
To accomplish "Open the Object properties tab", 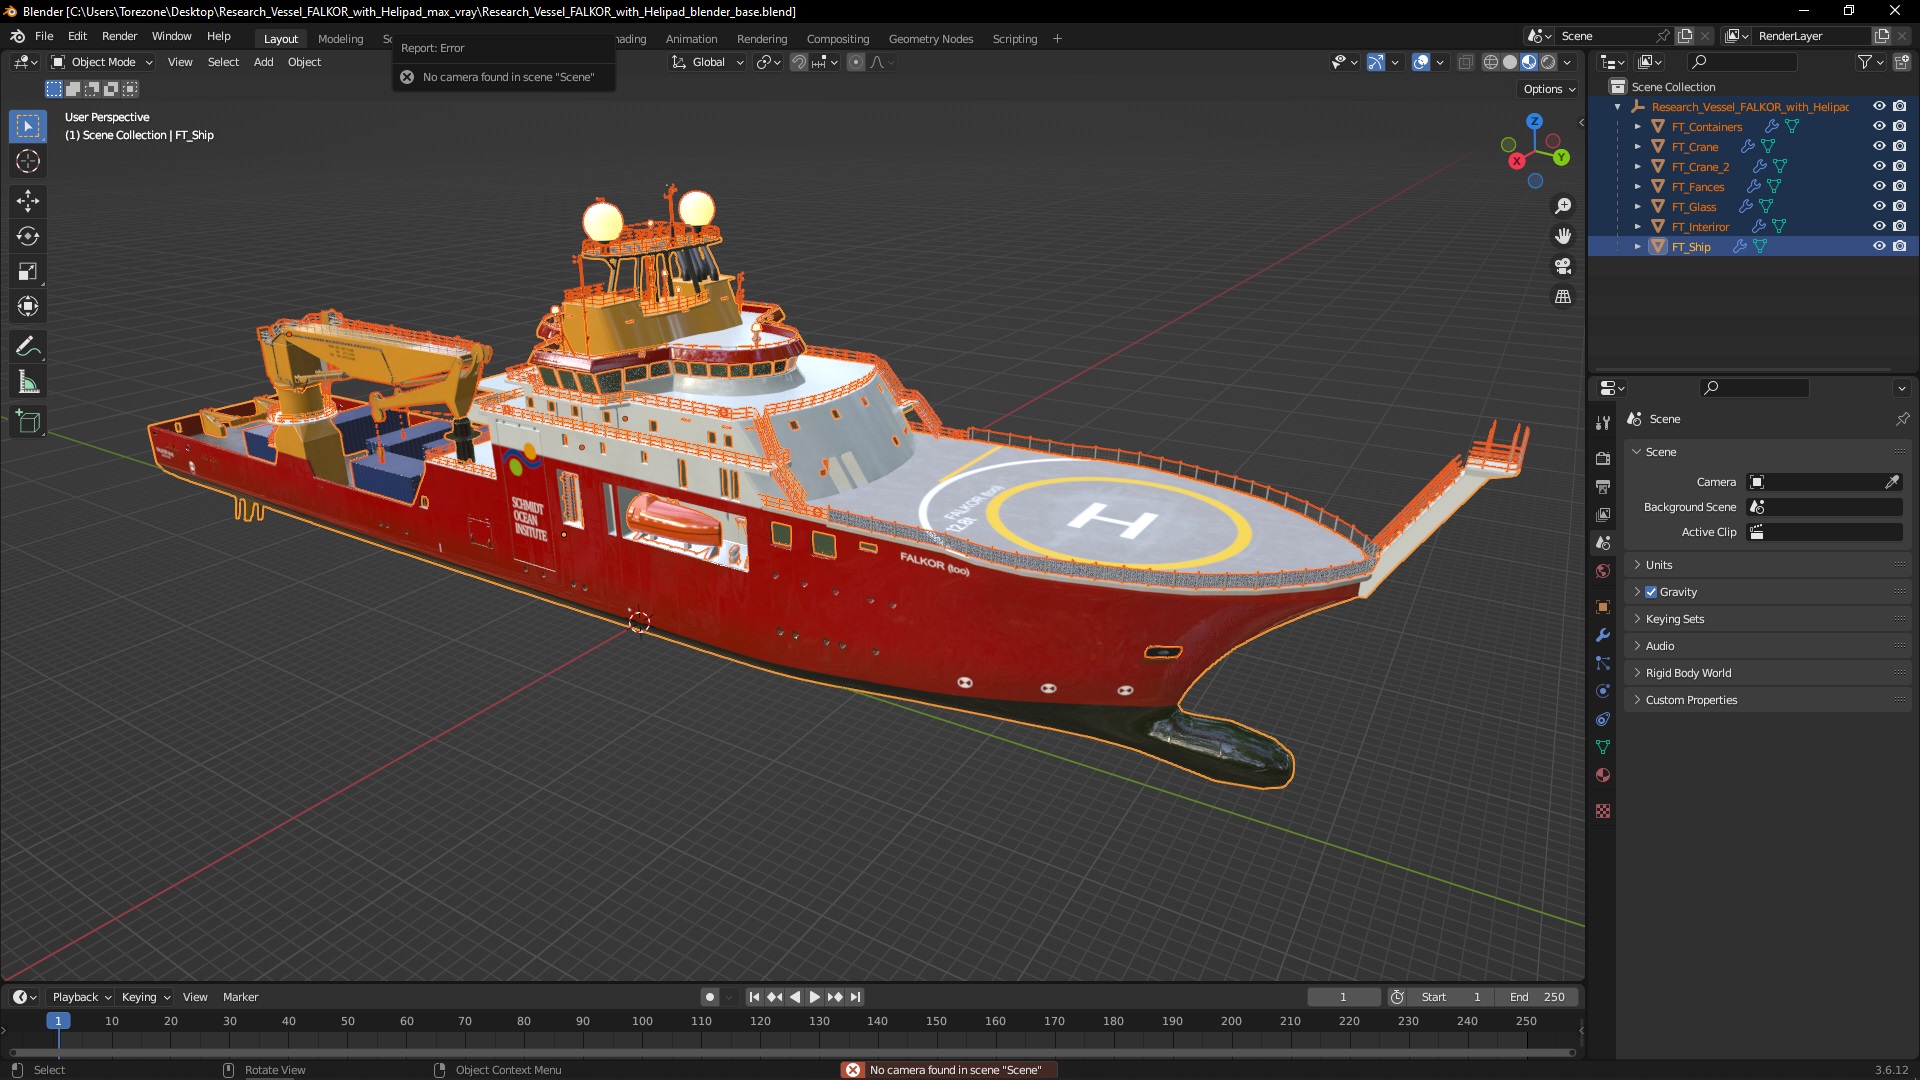I will click(x=1603, y=607).
